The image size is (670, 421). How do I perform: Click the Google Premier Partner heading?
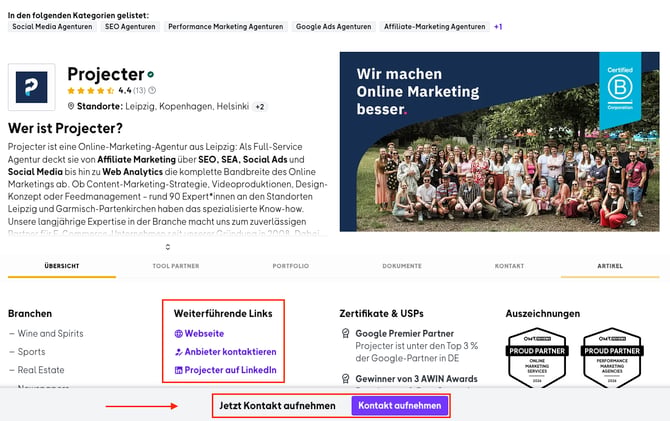click(405, 333)
